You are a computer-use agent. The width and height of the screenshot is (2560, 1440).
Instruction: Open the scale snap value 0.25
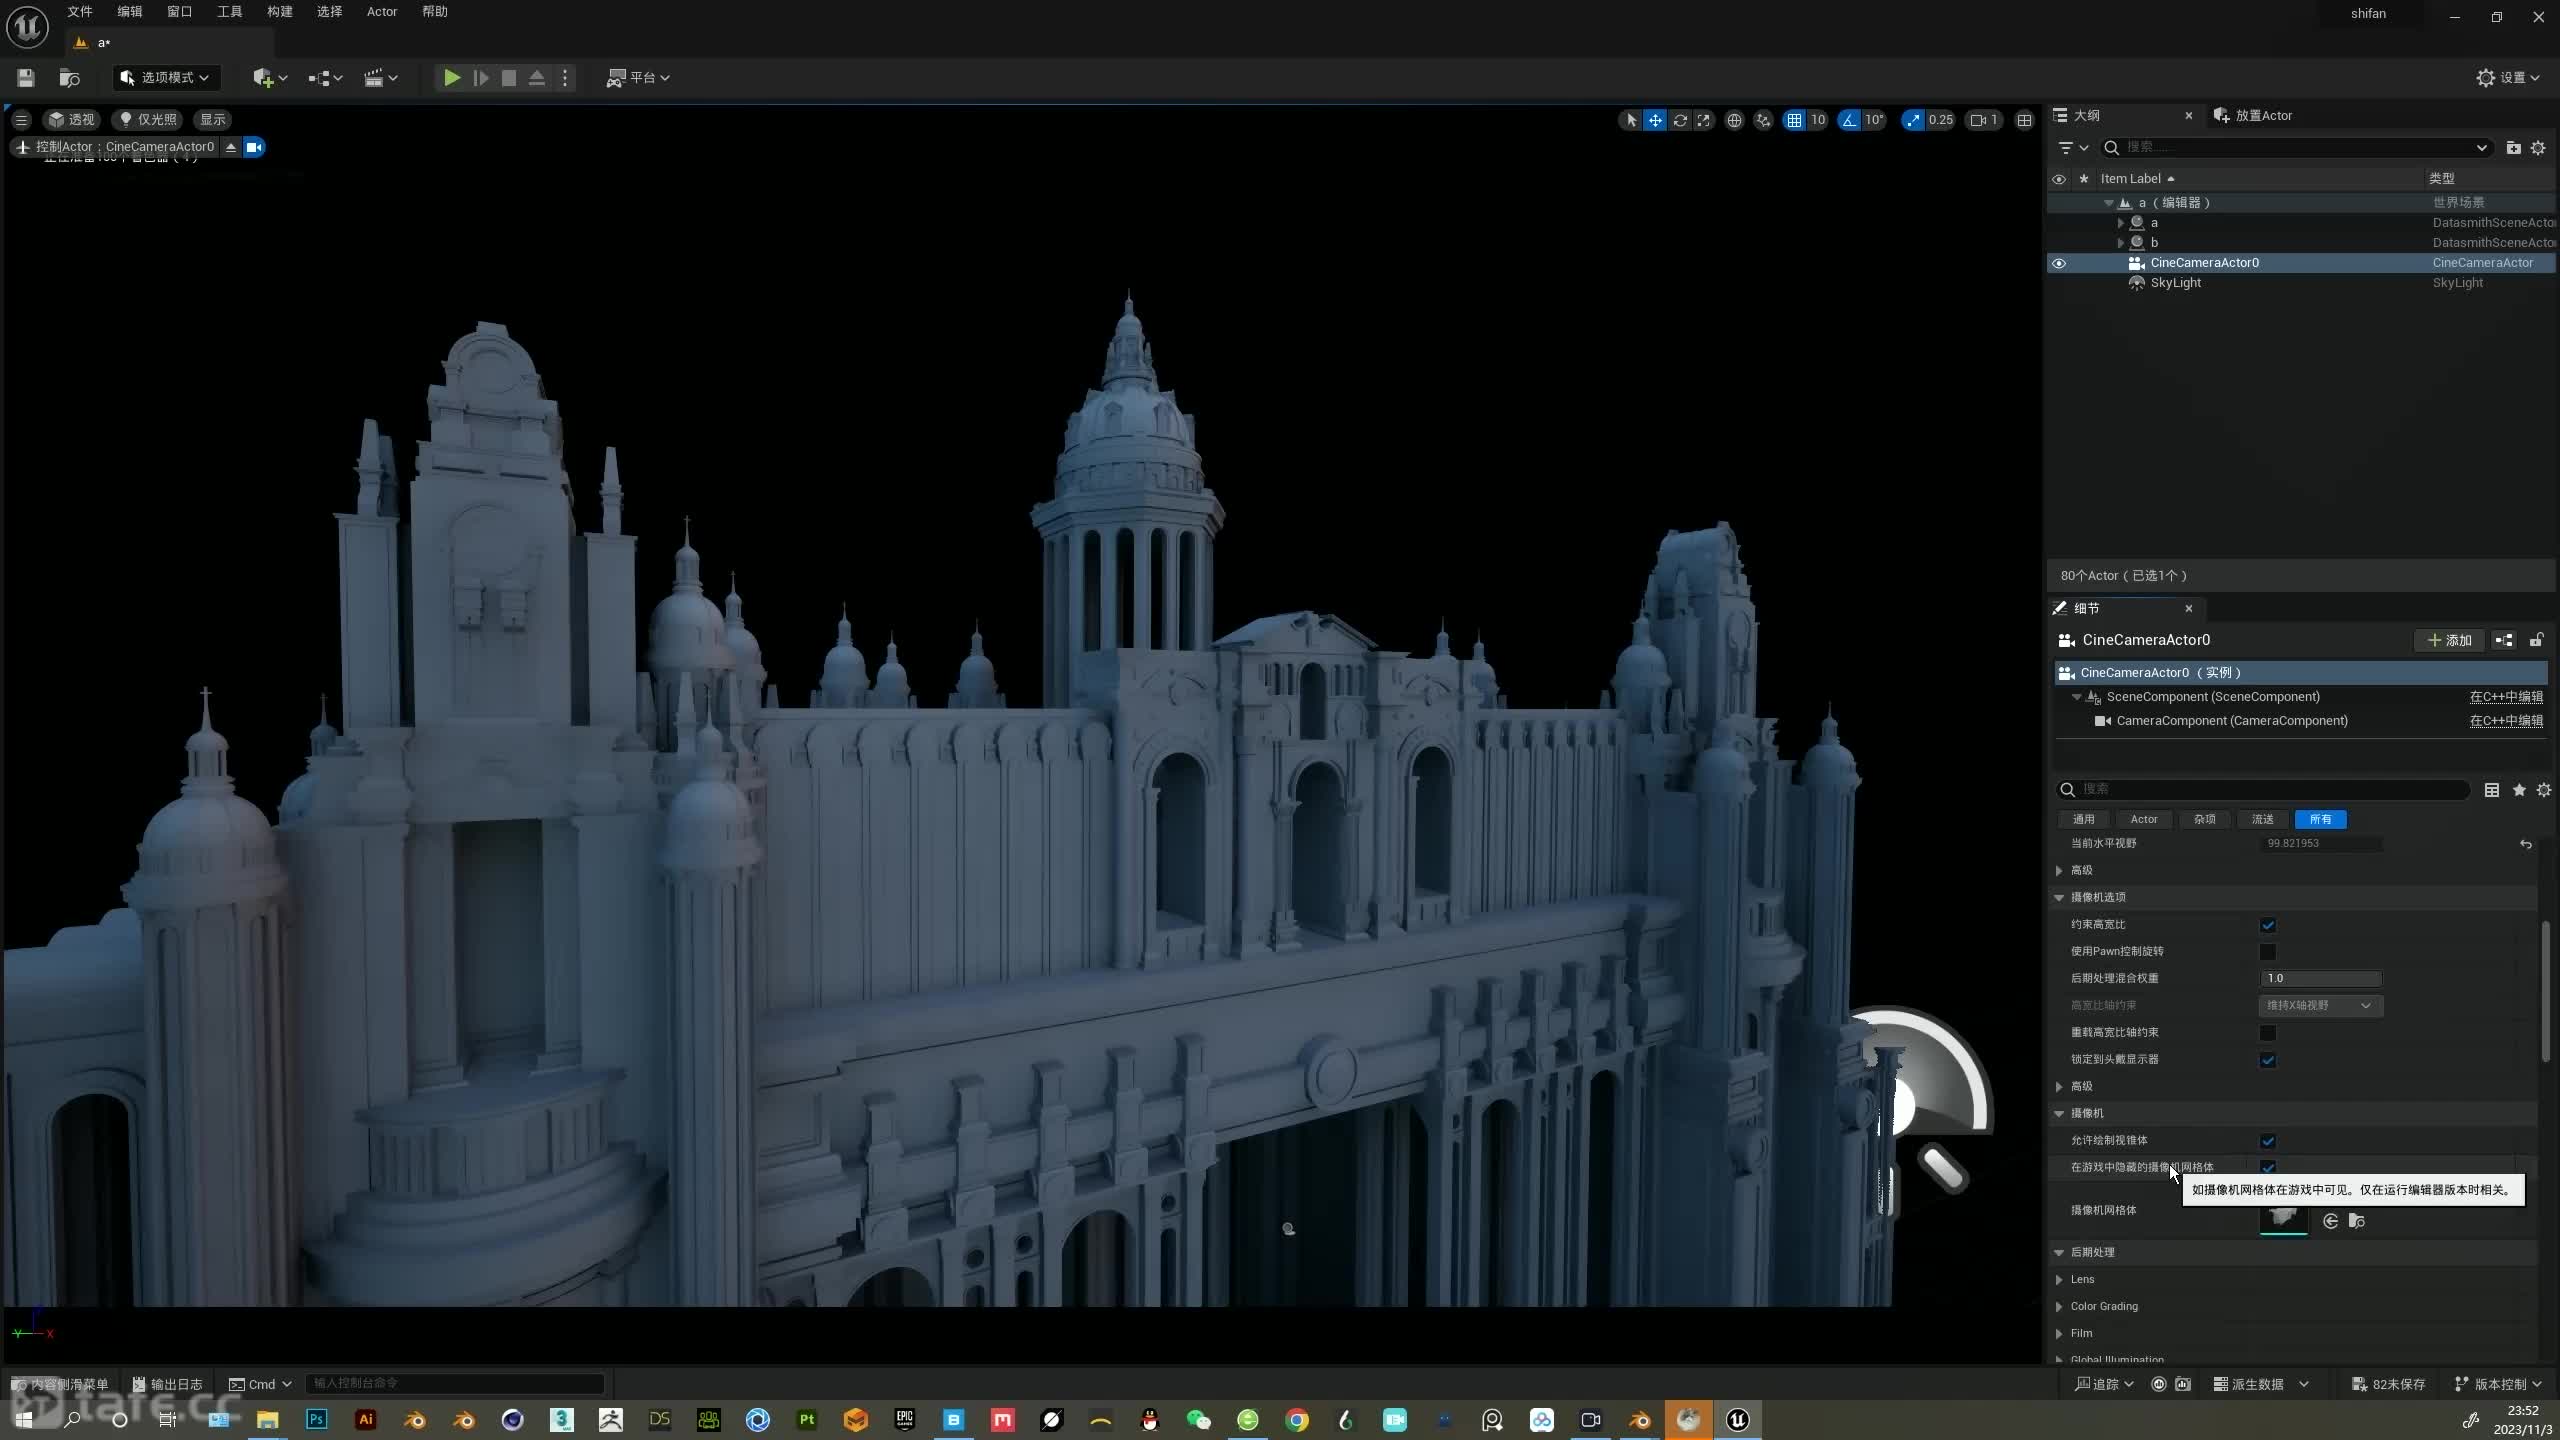pyautogui.click(x=1940, y=120)
